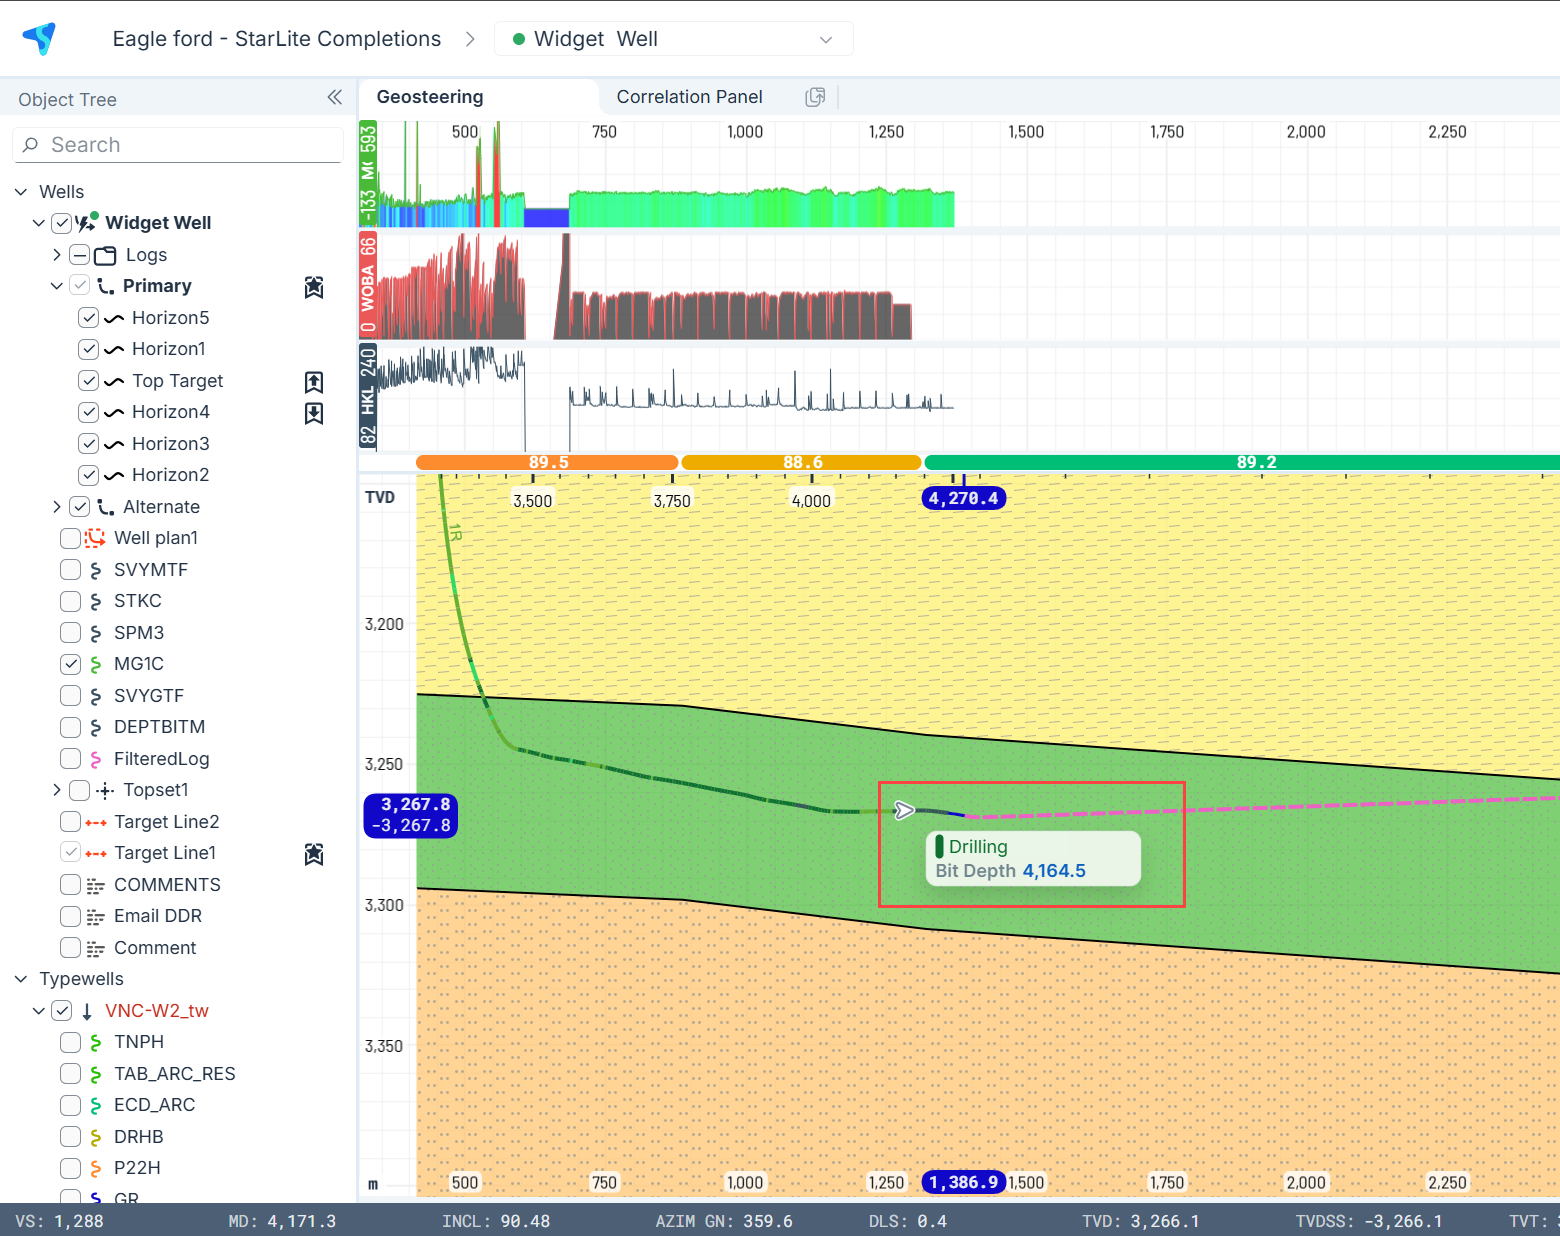This screenshot has height=1236, width=1560.
Task: Expand the Alternate node
Action: (x=57, y=507)
